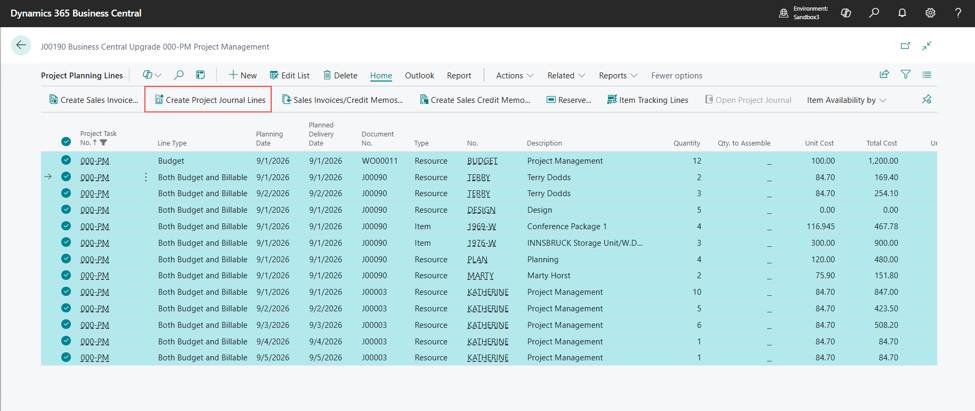Click Create Project Journal Lines
This screenshot has width=975, height=411.
(x=210, y=99)
